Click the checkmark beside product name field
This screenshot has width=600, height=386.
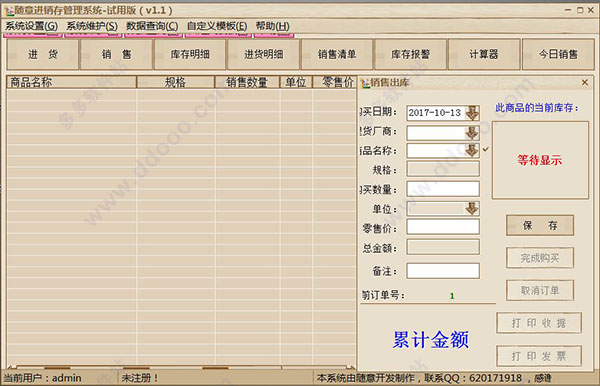tap(486, 149)
